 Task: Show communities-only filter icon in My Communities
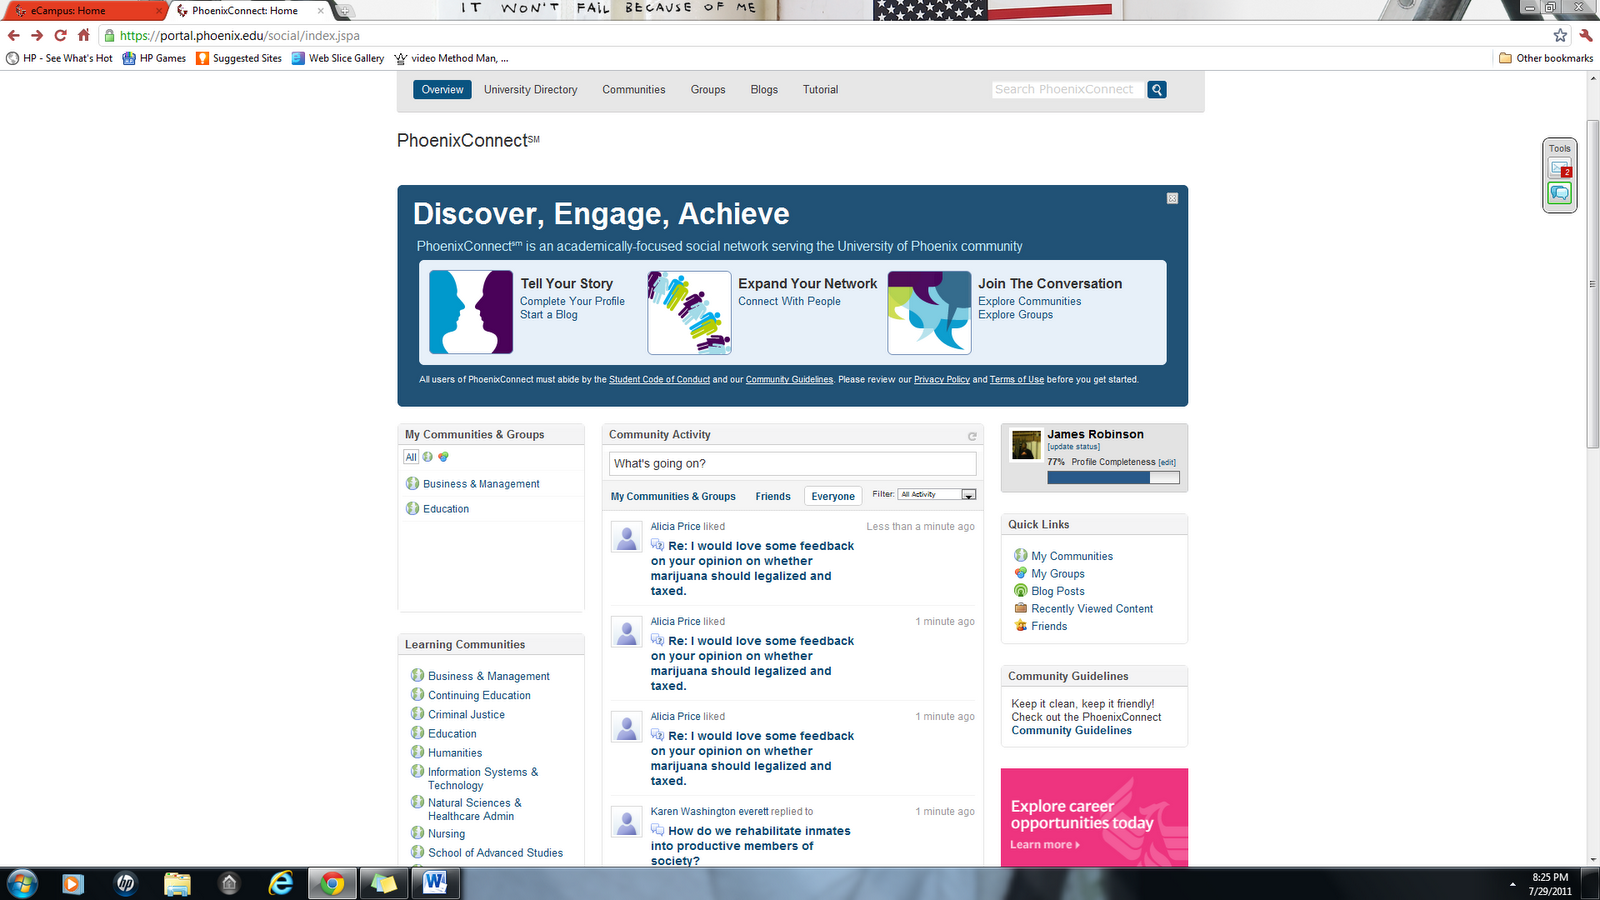428,457
